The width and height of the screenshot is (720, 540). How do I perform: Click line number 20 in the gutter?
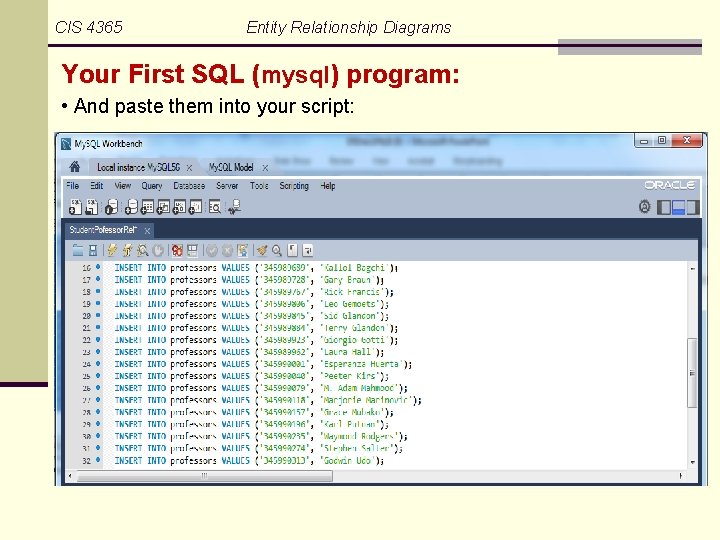(x=86, y=316)
